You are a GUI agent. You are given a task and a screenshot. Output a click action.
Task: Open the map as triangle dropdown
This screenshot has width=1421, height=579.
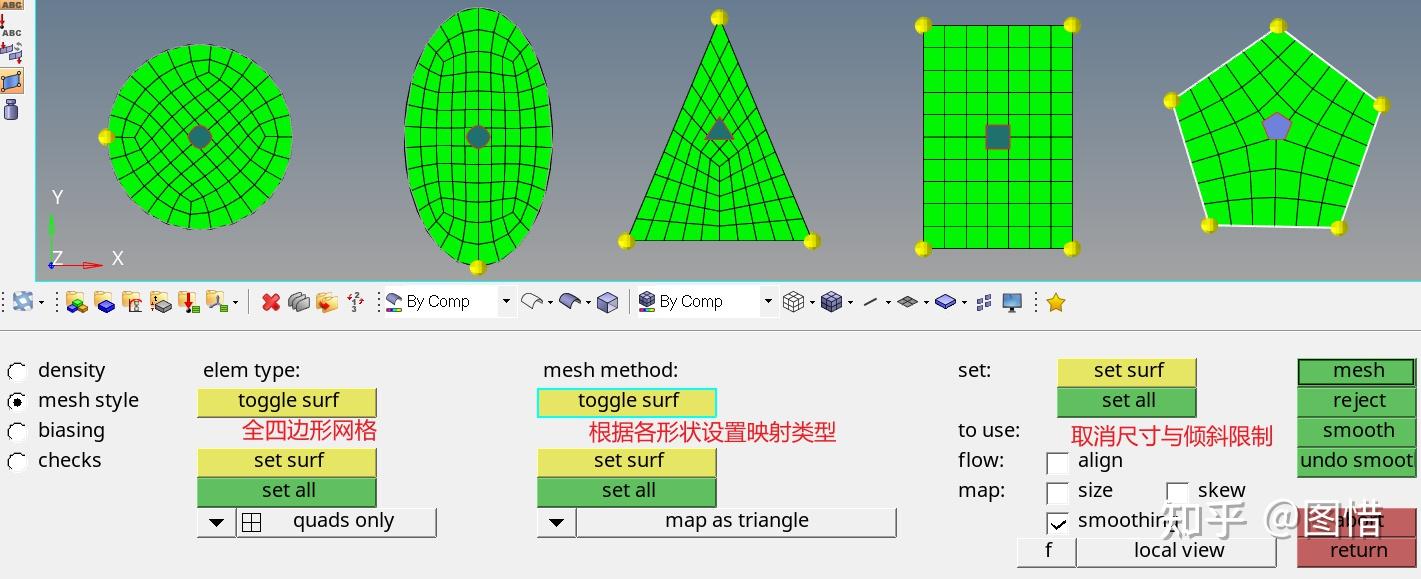[x=556, y=521]
